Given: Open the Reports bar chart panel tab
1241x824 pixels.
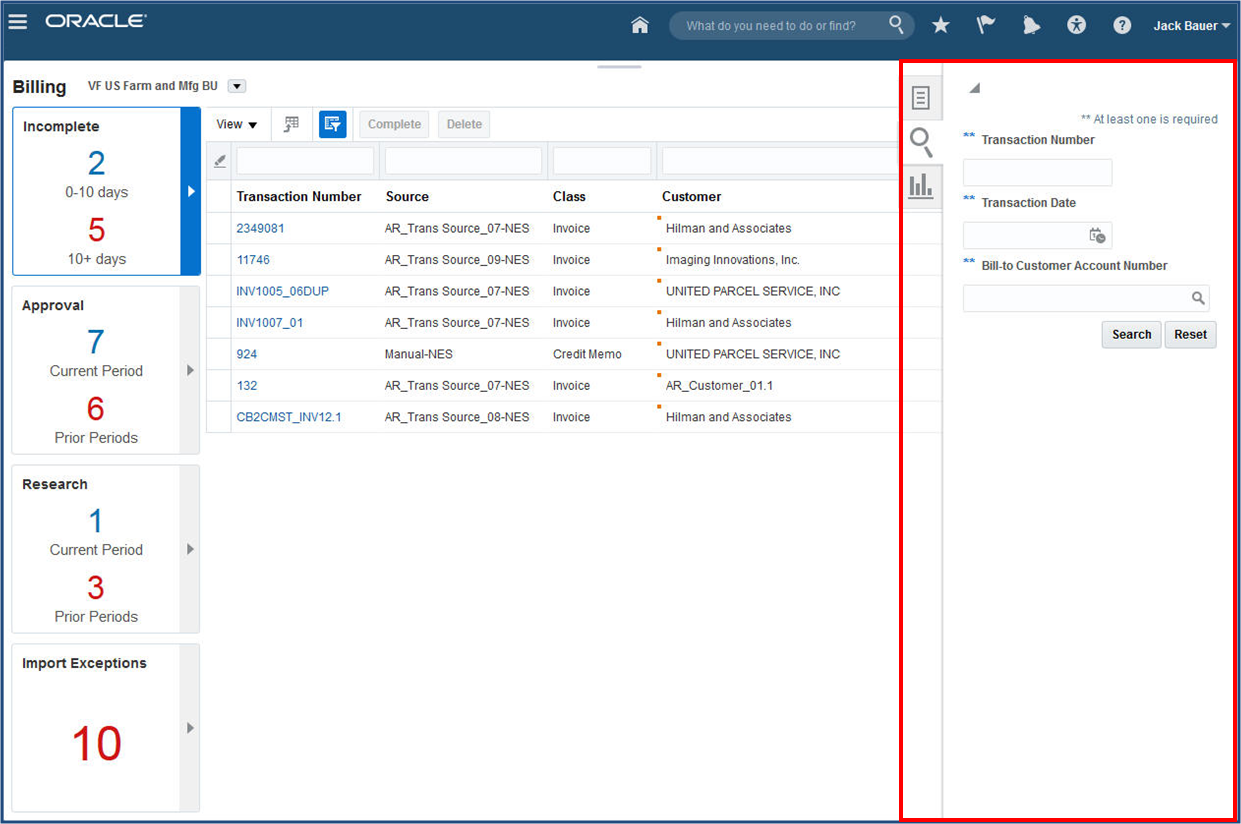Looking at the screenshot, I should click(921, 185).
